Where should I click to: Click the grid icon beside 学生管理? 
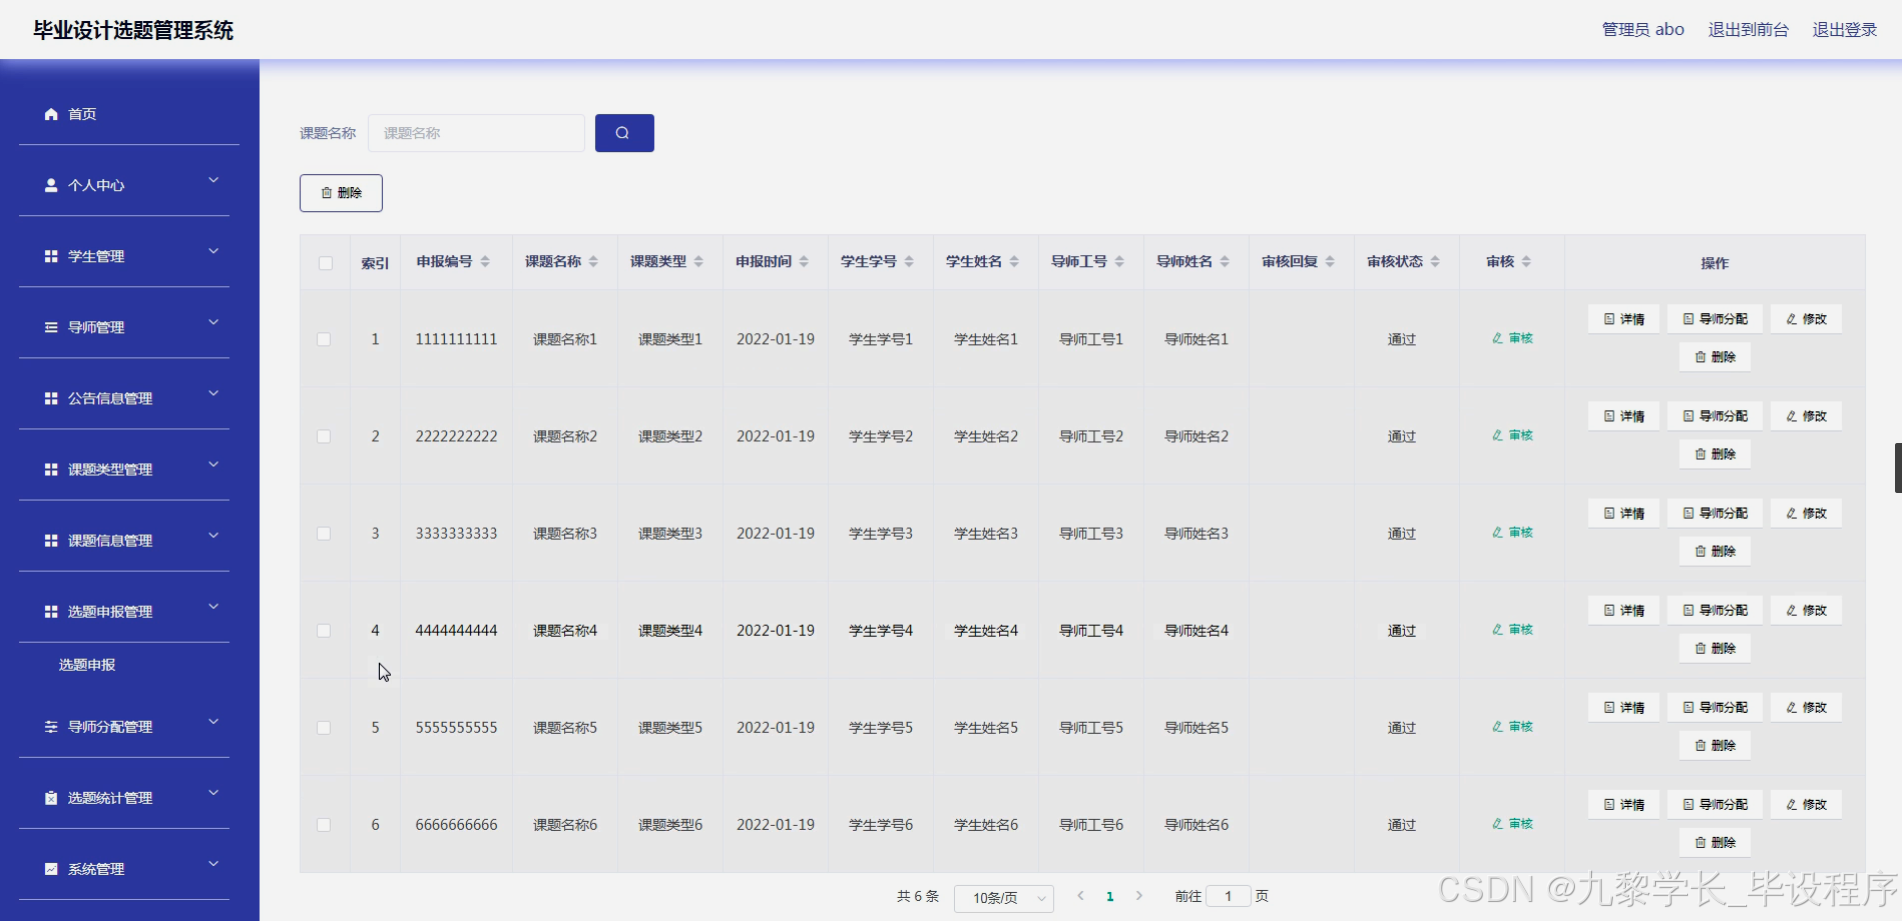tap(51, 256)
